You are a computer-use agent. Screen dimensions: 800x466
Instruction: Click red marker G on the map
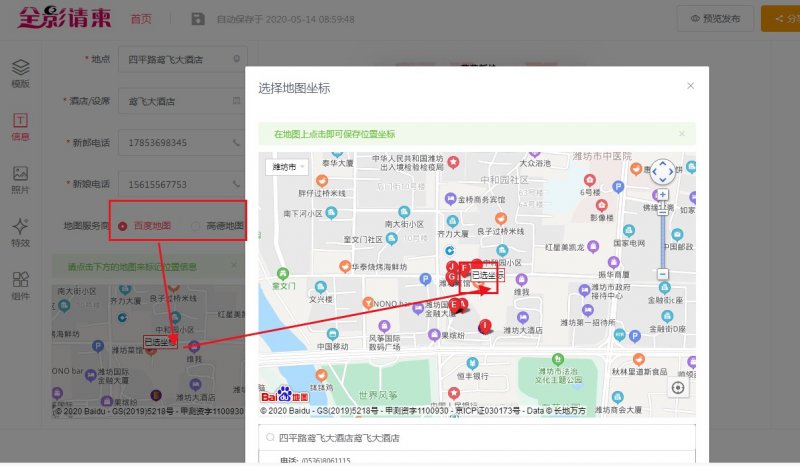(x=452, y=277)
